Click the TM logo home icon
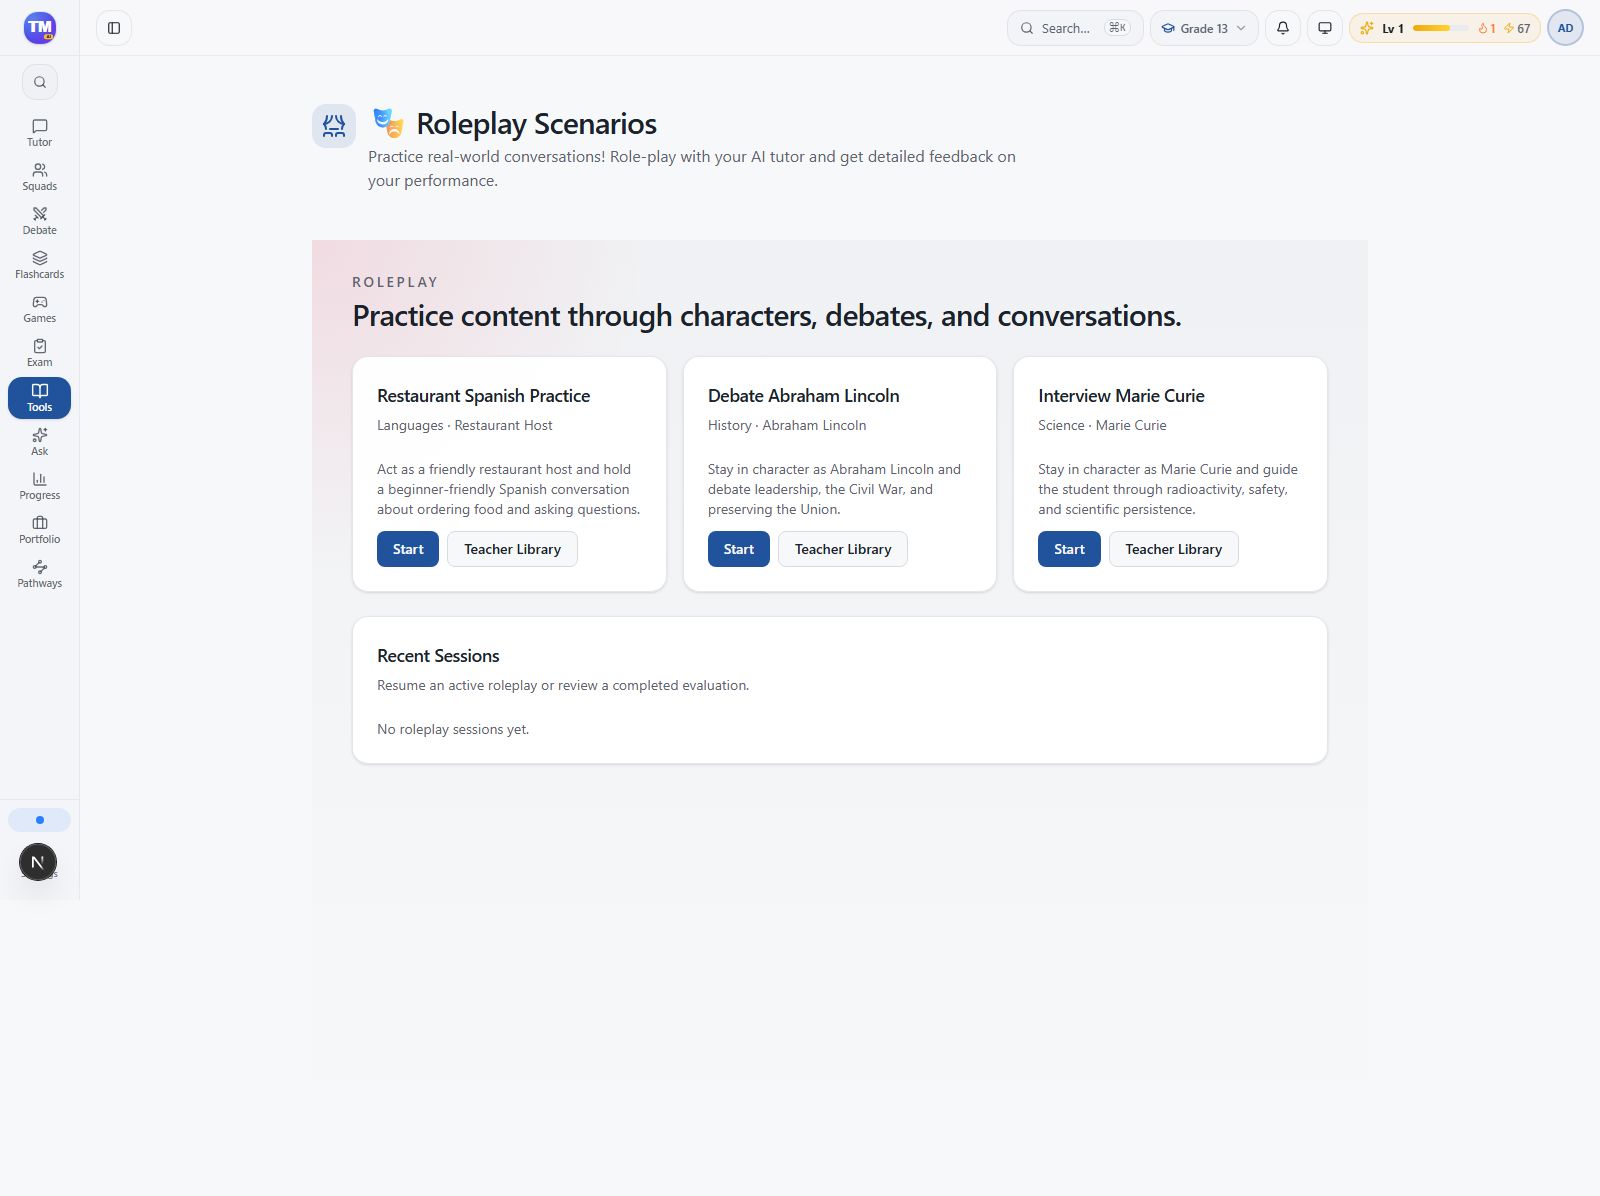Viewport: 1600px width, 1196px height. pyautogui.click(x=40, y=28)
